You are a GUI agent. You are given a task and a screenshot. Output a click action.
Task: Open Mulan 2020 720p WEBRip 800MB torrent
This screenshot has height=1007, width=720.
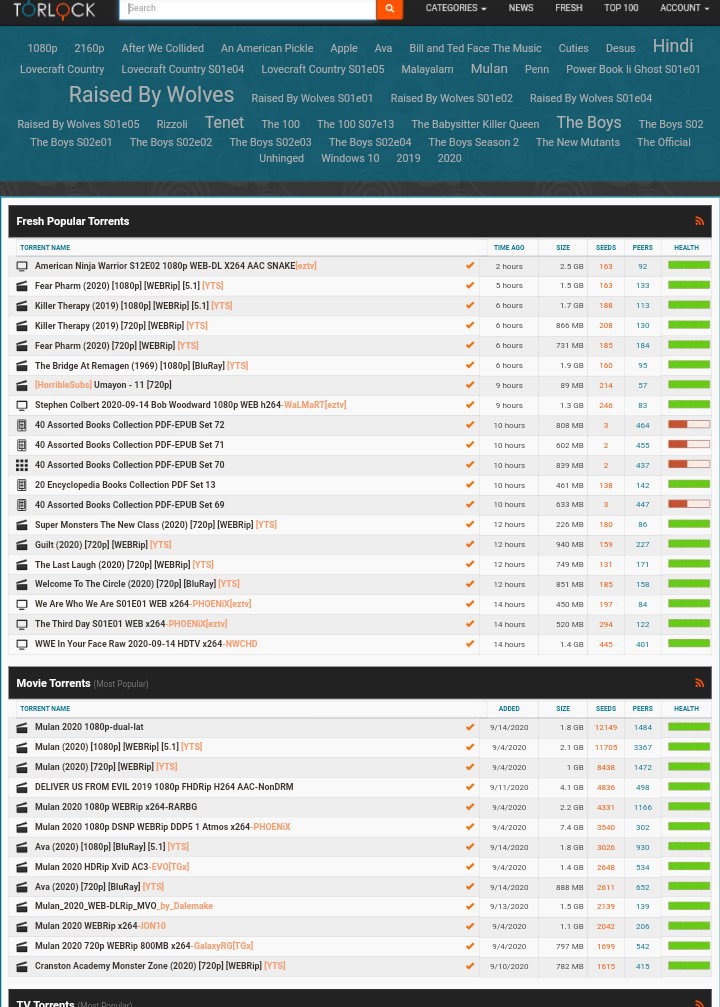tap(144, 946)
